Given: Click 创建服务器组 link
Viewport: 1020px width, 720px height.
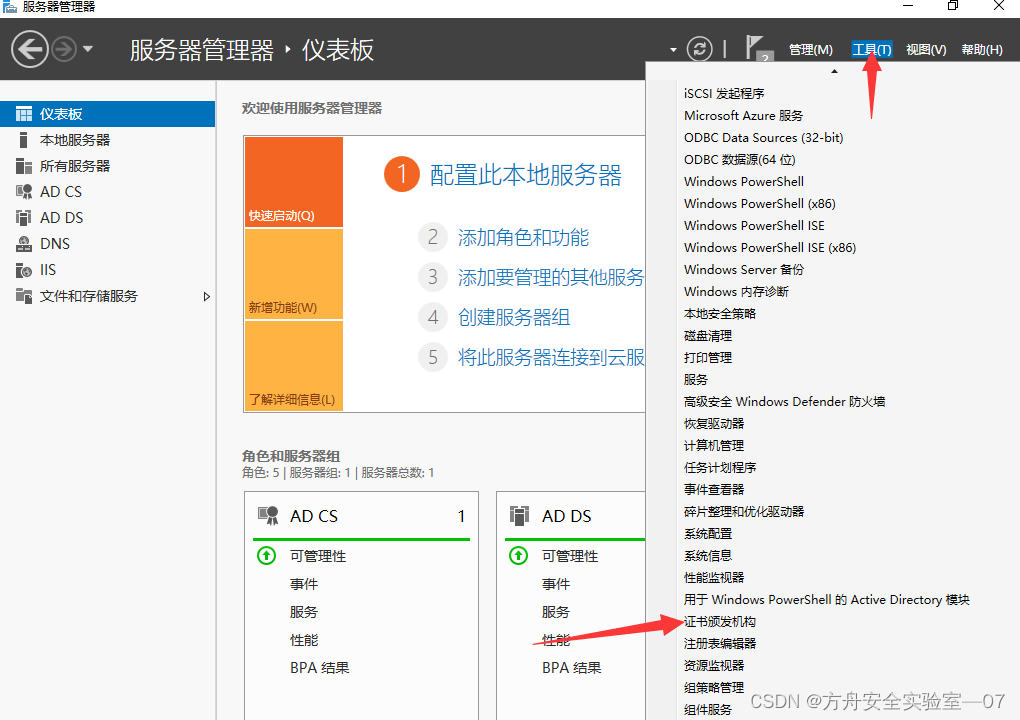Looking at the screenshot, I should tap(514, 317).
